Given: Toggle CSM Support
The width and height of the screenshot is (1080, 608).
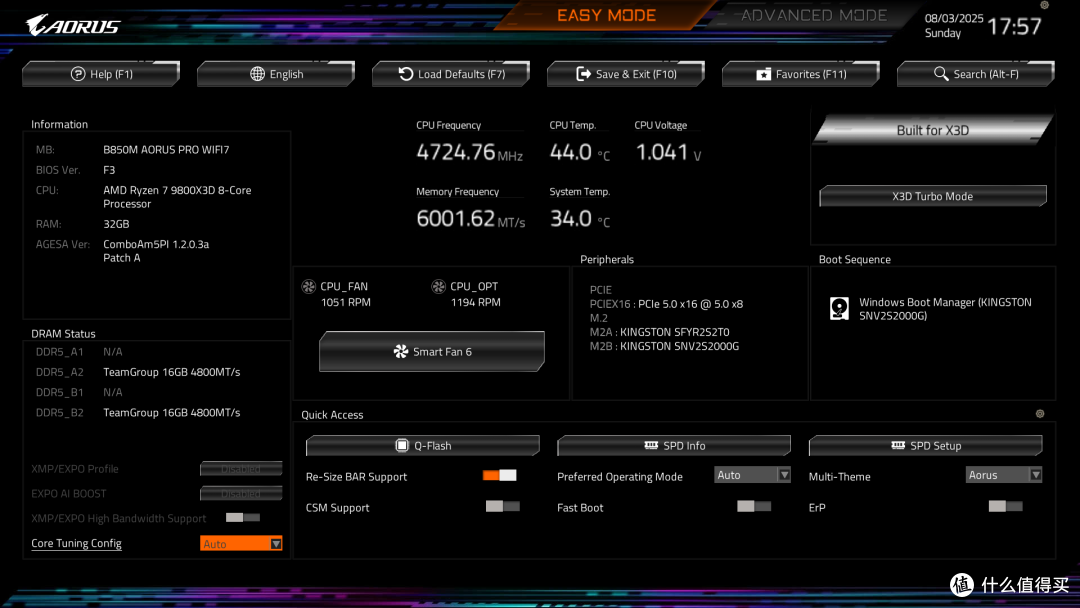Looking at the screenshot, I should (502, 506).
